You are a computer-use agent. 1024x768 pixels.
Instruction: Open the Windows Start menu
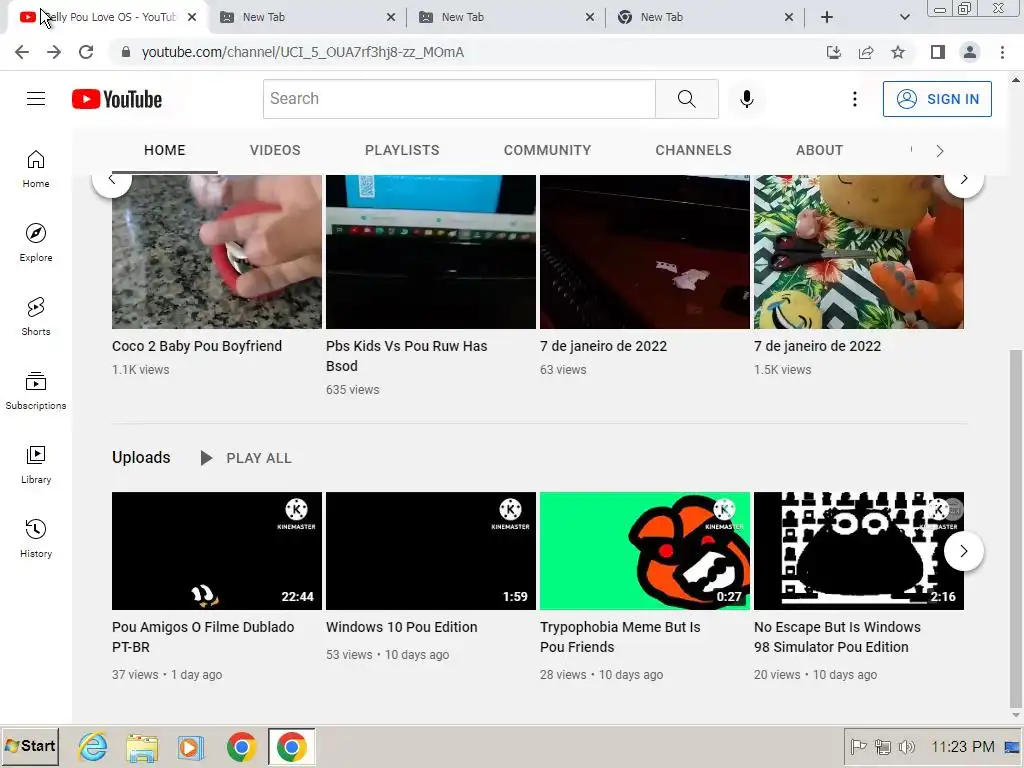[30, 746]
